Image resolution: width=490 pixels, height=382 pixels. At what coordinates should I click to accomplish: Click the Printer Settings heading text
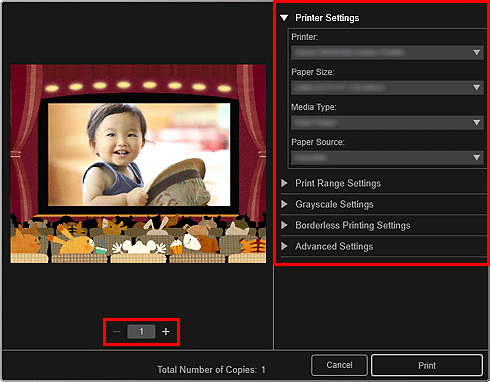click(327, 18)
